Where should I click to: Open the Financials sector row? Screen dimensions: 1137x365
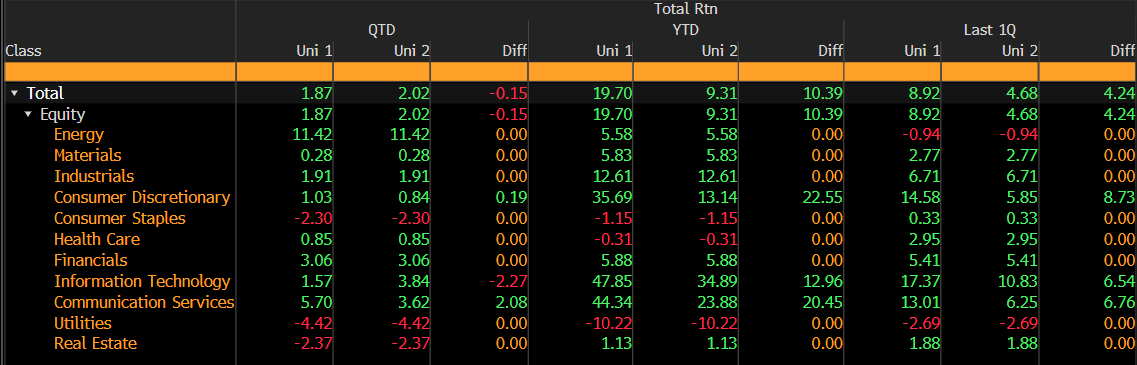click(x=90, y=261)
